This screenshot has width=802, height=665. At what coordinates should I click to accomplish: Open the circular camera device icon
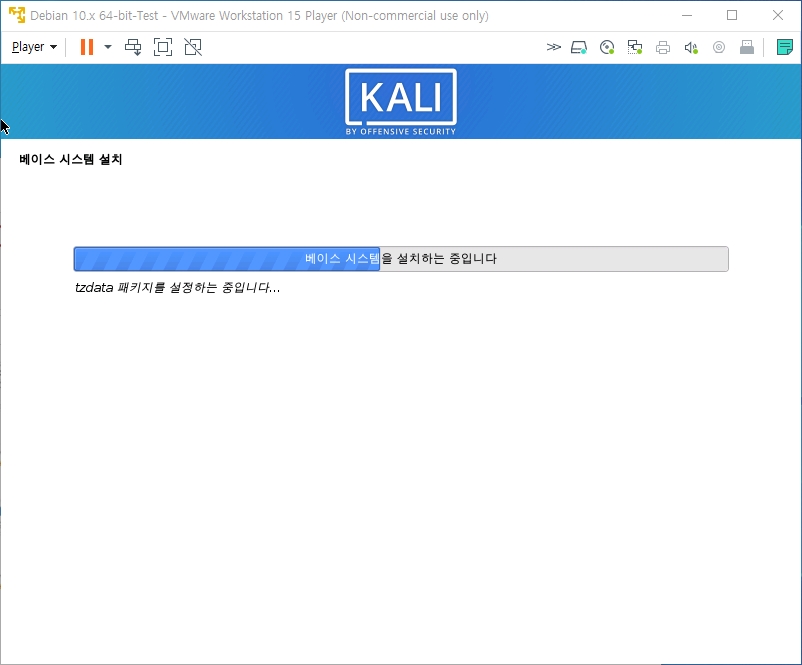click(719, 48)
